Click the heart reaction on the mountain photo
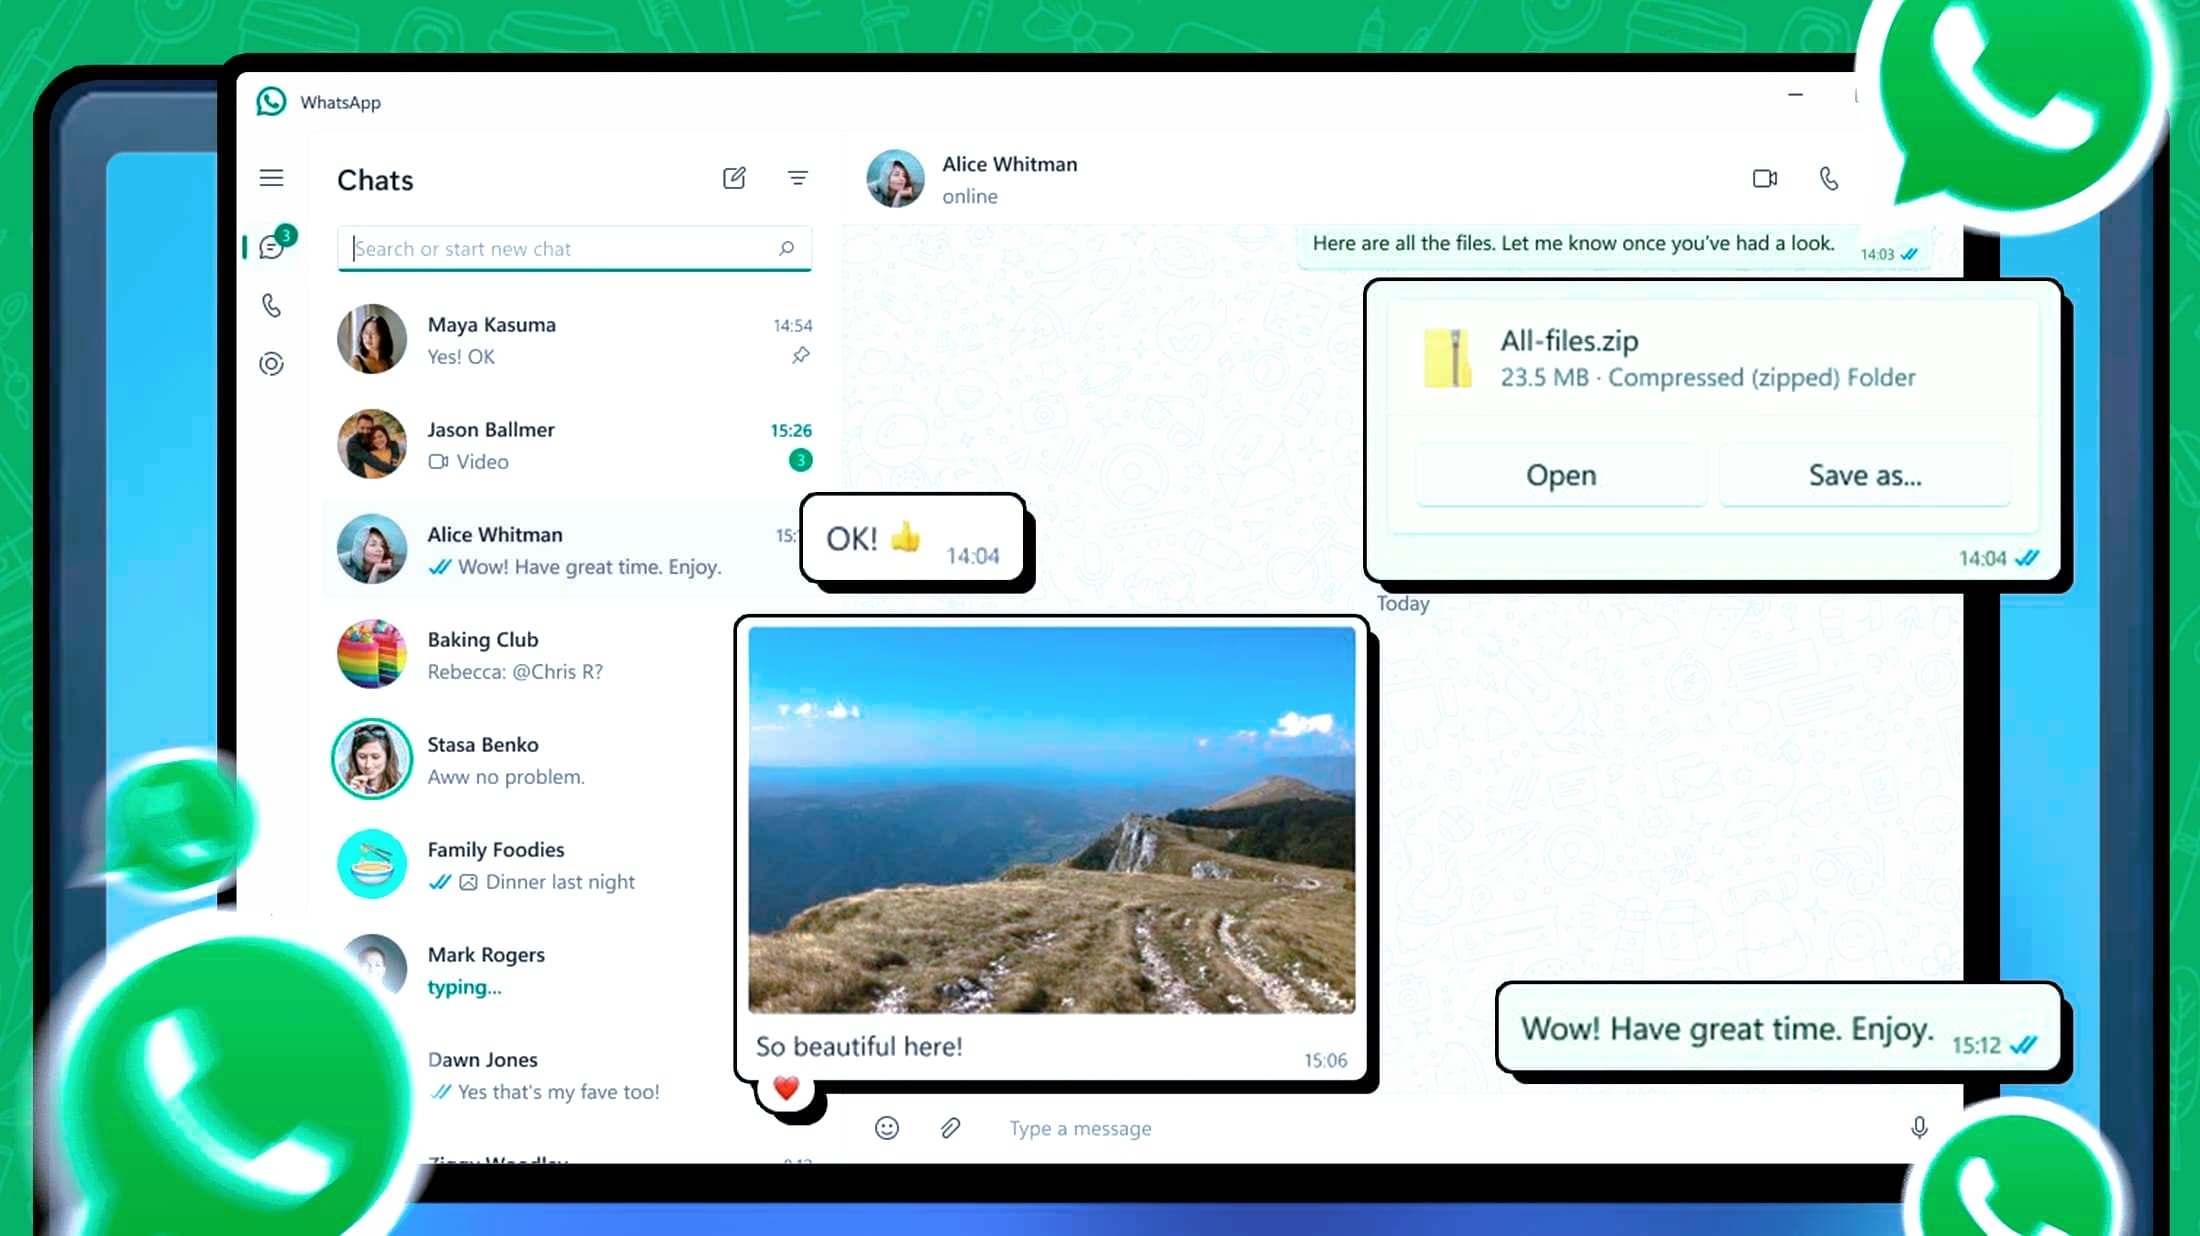The height and width of the screenshot is (1236, 2200). (786, 1087)
